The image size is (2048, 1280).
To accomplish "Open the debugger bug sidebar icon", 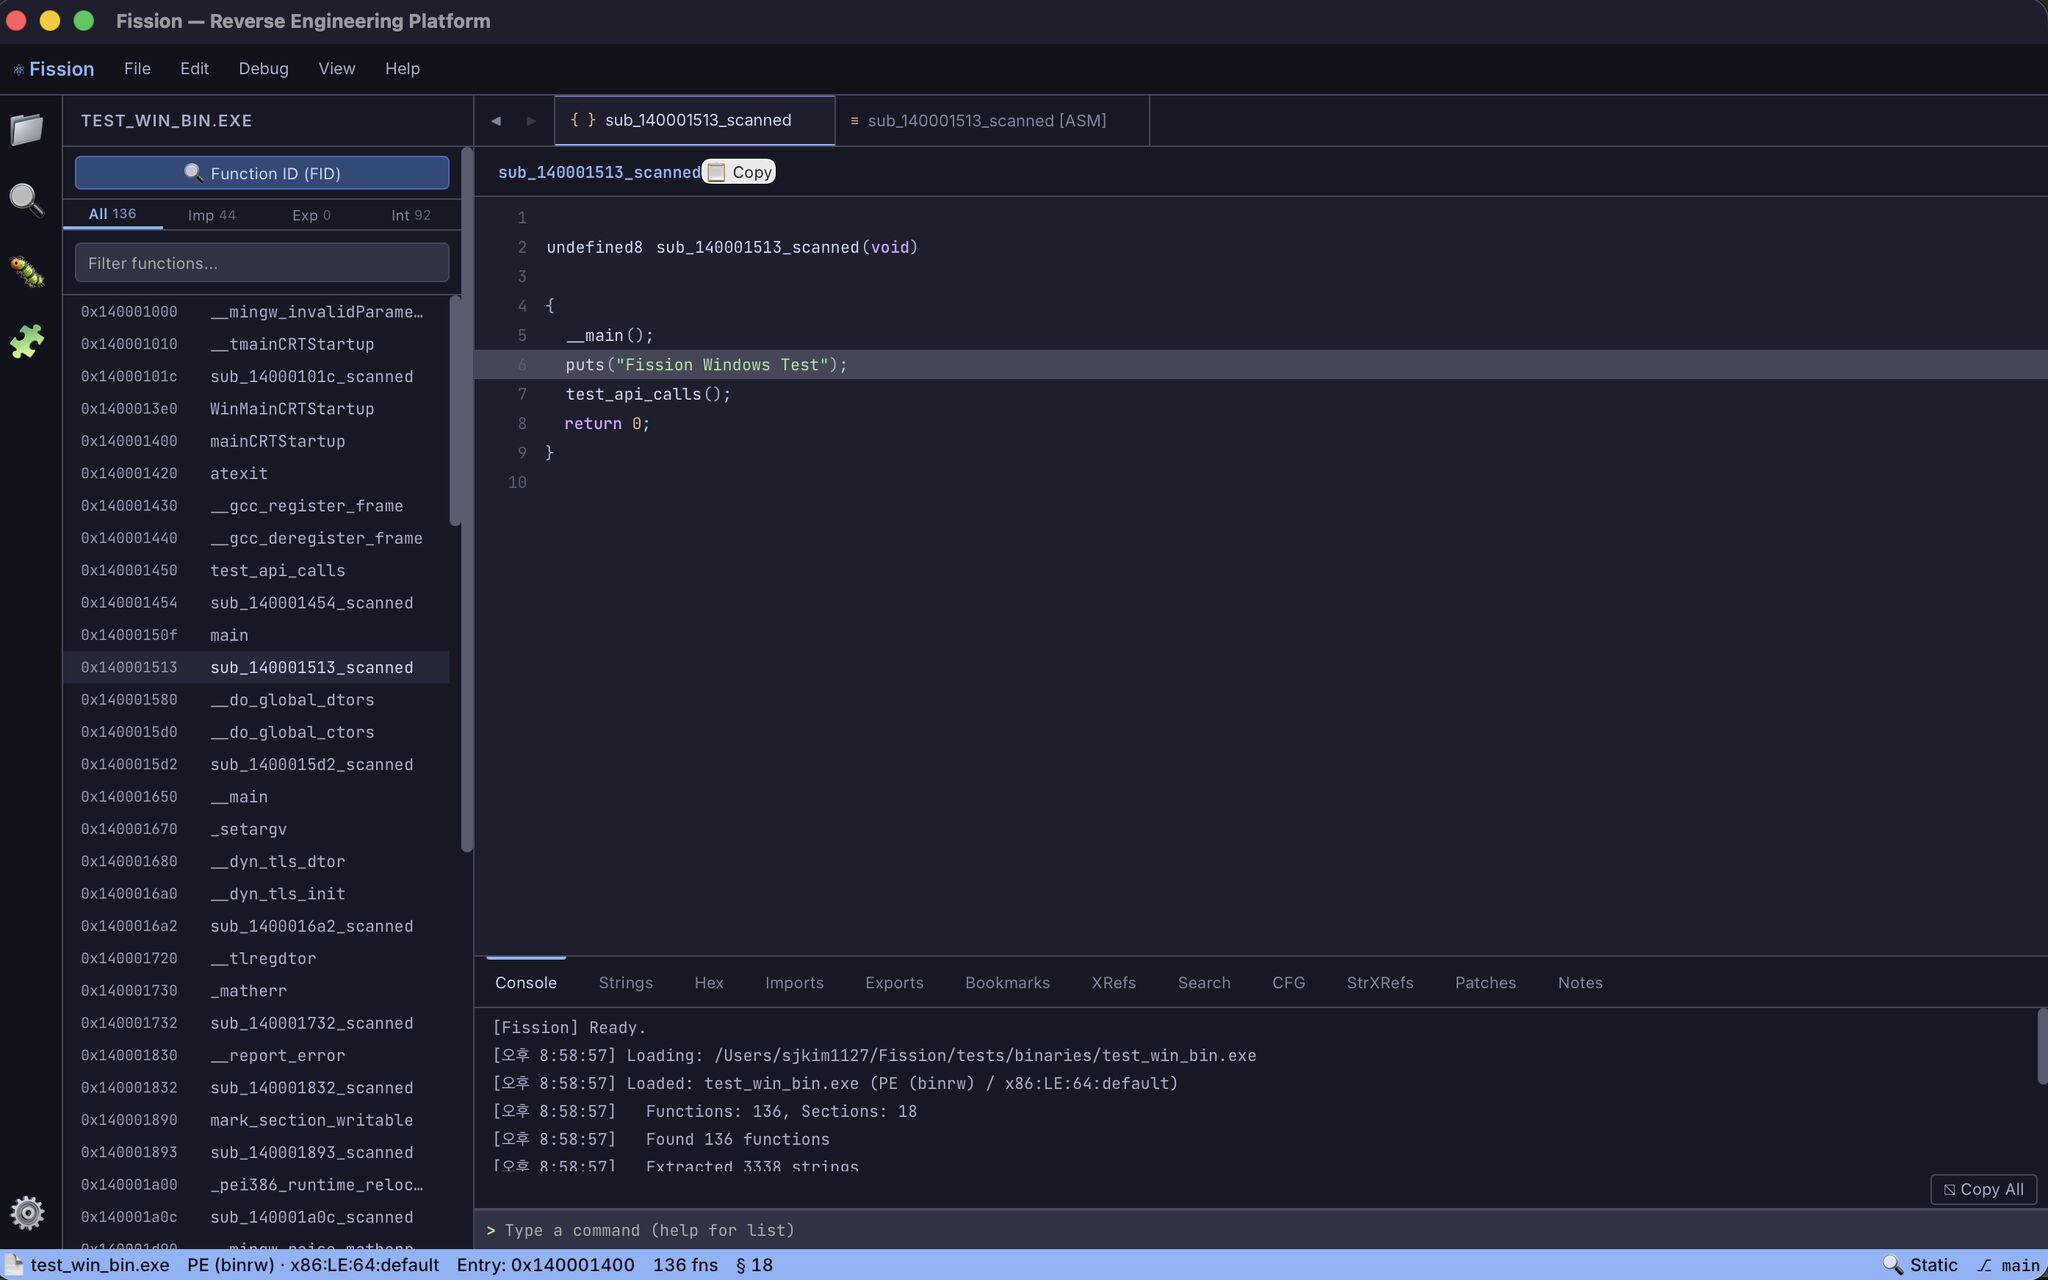I will tap(27, 271).
